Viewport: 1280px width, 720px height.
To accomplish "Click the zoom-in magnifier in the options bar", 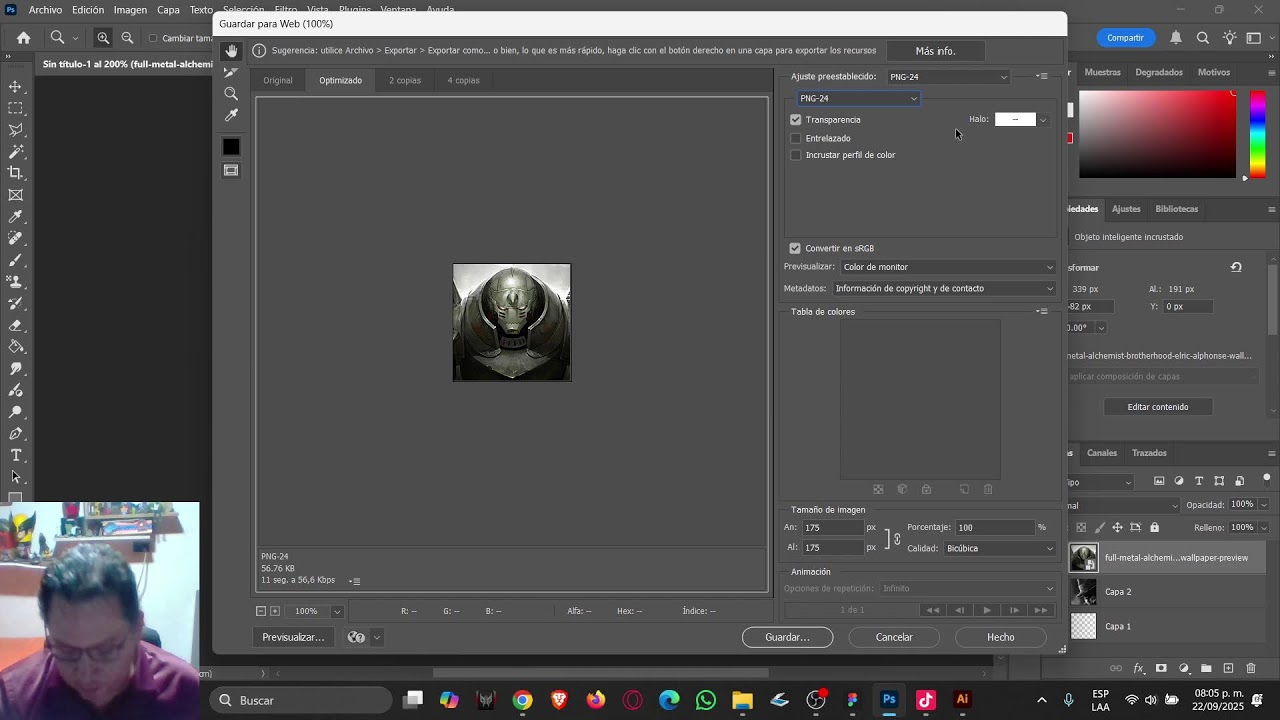I will [x=103, y=38].
